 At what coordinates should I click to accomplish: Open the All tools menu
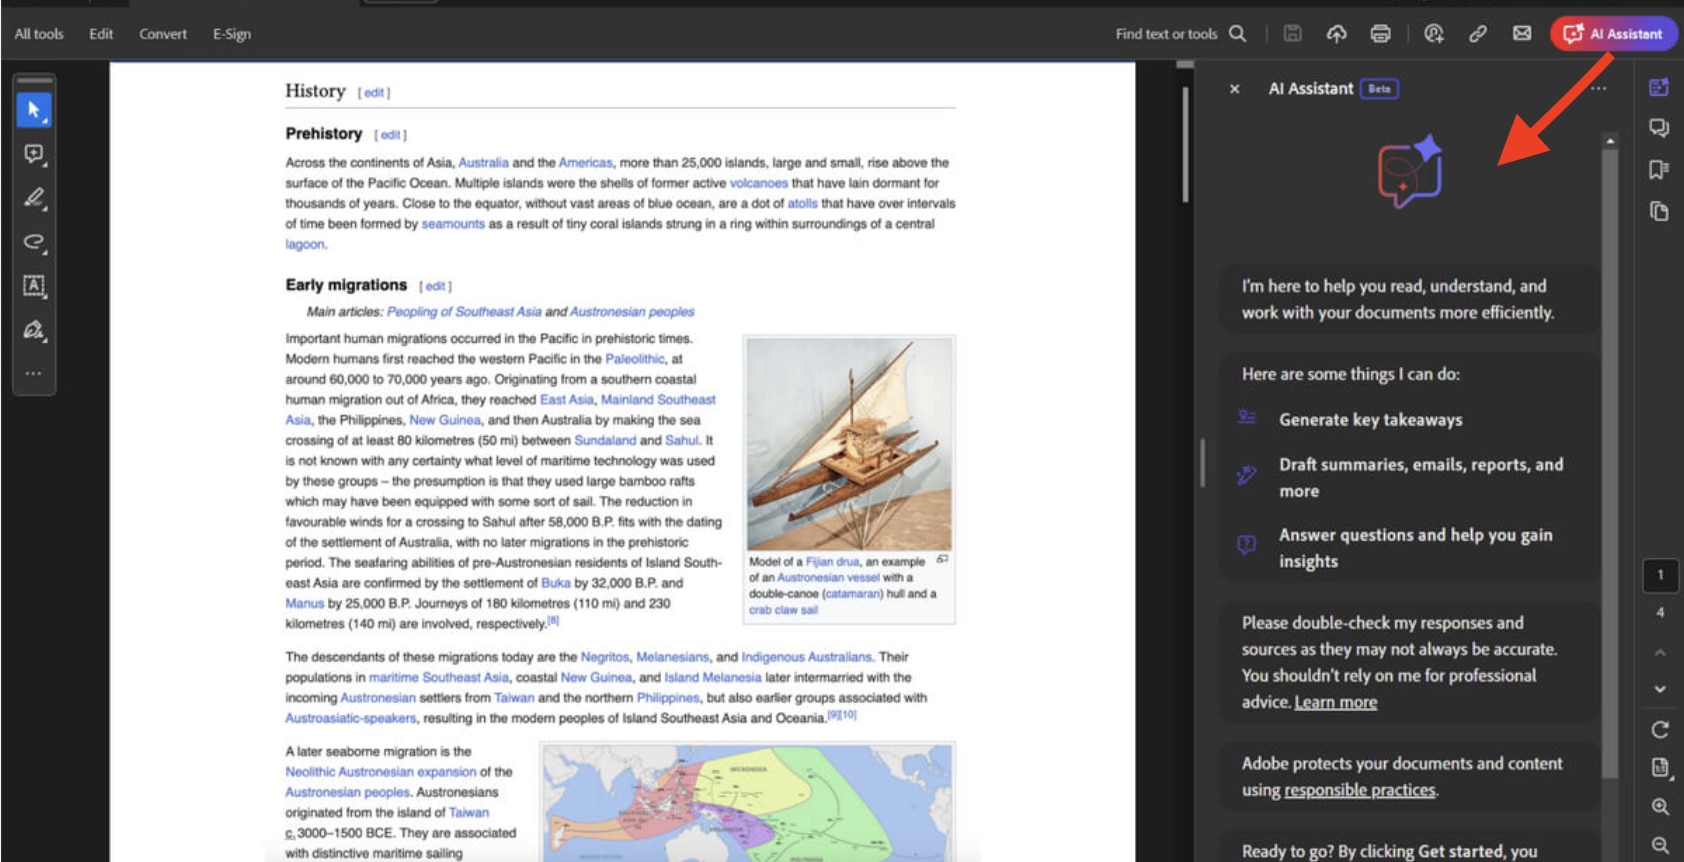point(39,34)
